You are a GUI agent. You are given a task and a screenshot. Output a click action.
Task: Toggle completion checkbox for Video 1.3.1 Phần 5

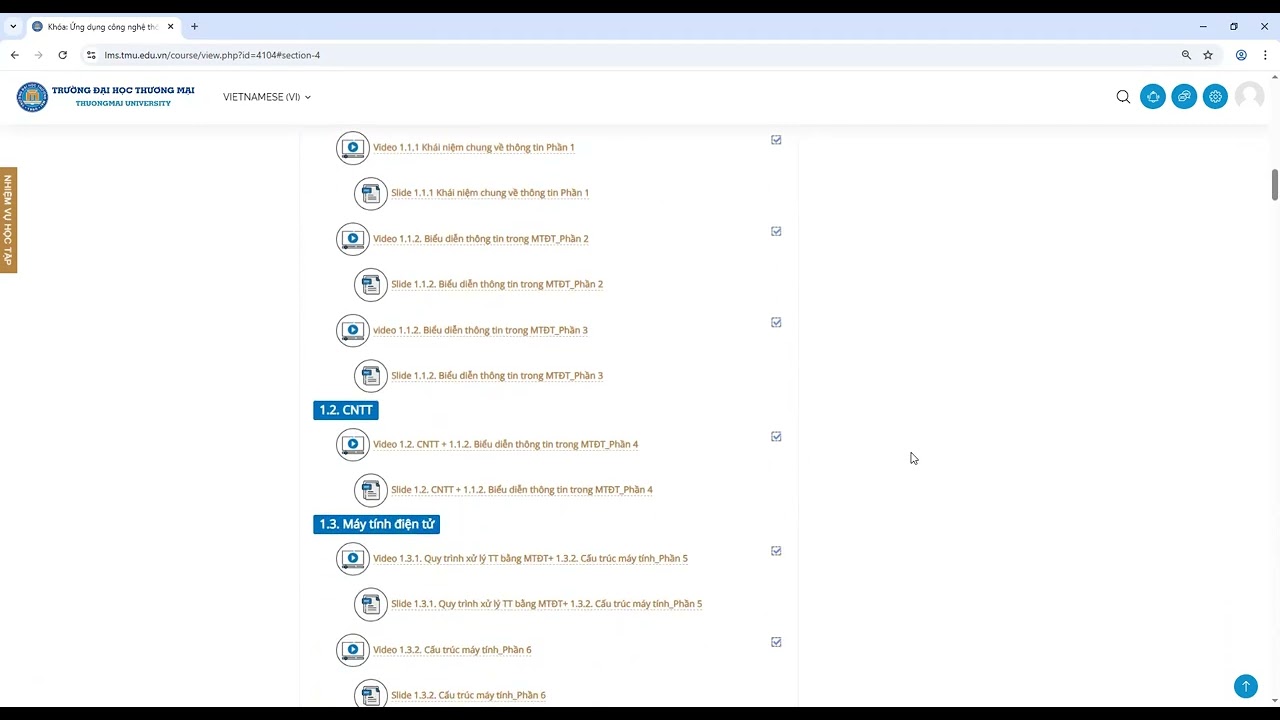pyautogui.click(x=776, y=551)
